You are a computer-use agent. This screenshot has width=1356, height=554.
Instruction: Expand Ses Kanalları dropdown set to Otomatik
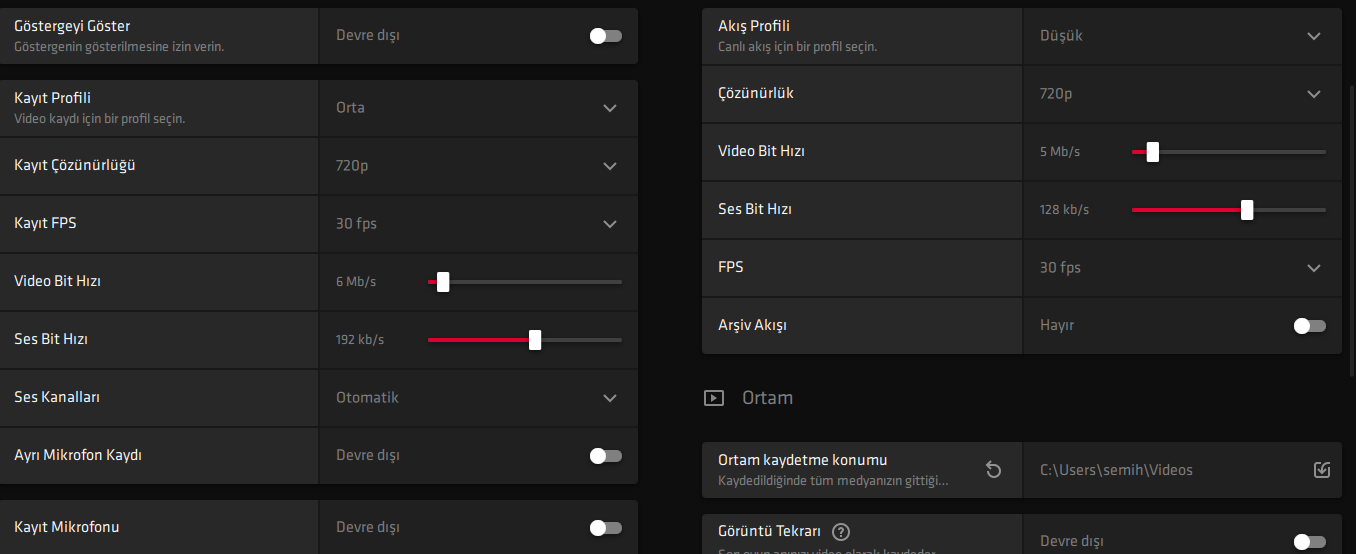[x=478, y=398]
